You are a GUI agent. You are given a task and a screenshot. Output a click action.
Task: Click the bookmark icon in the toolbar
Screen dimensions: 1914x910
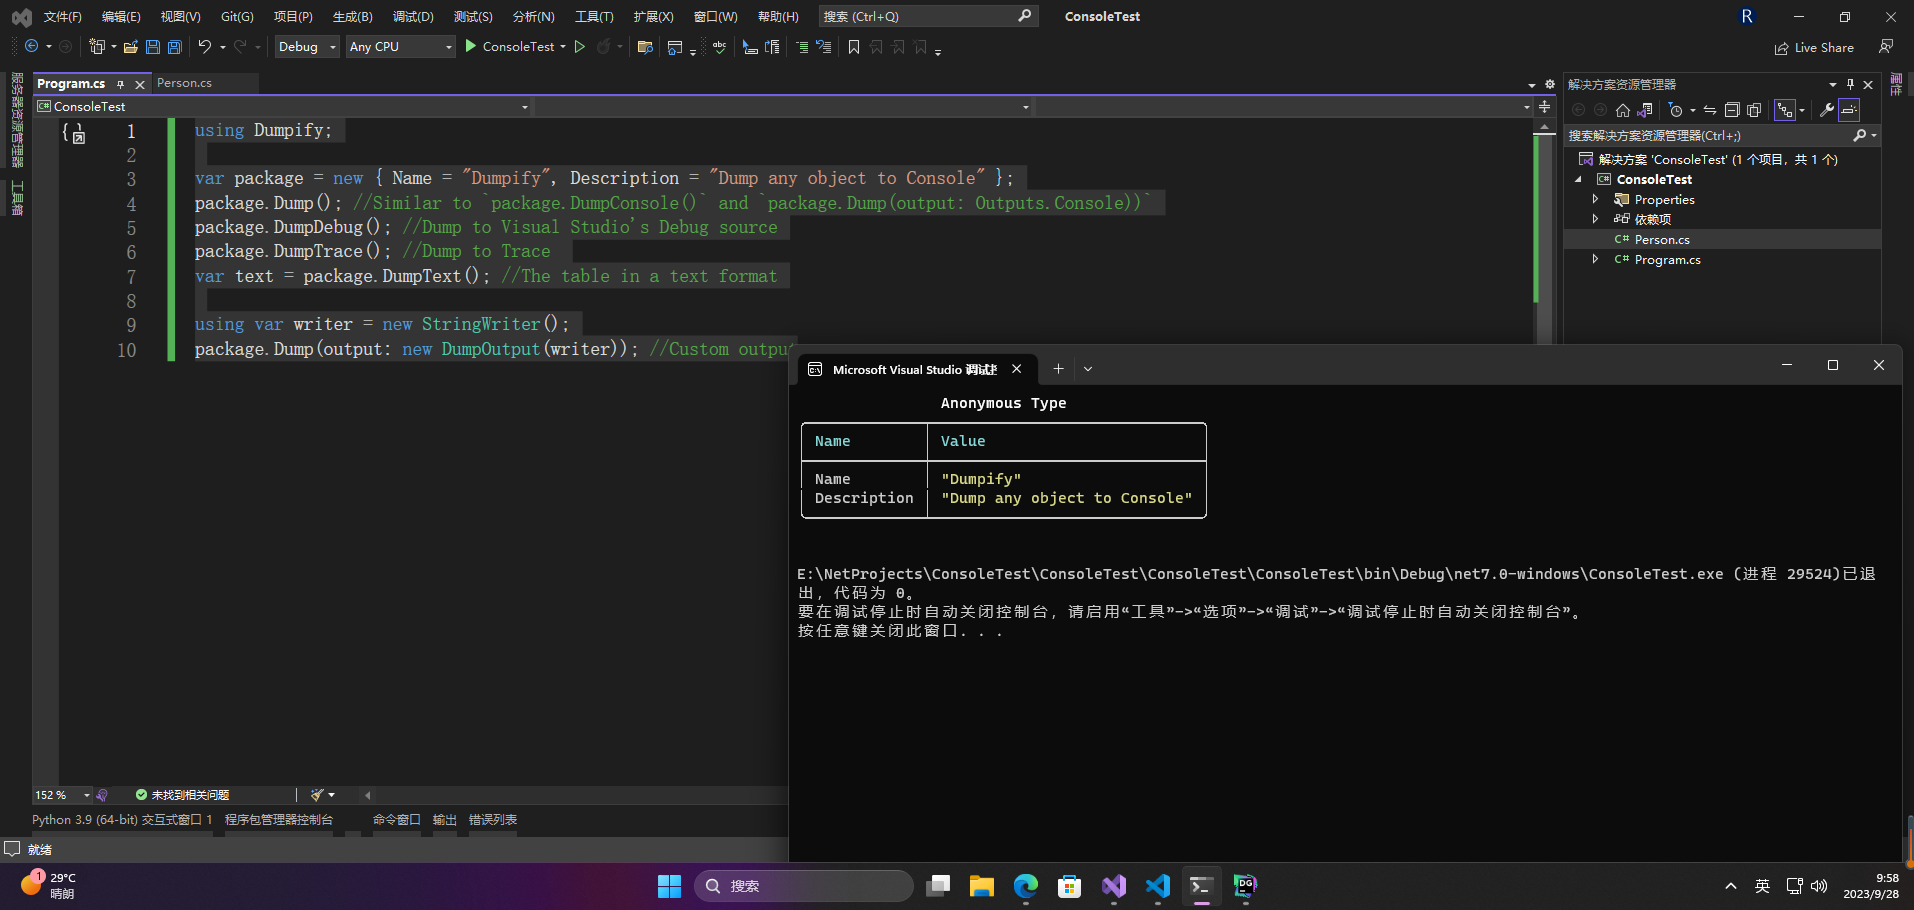(853, 47)
